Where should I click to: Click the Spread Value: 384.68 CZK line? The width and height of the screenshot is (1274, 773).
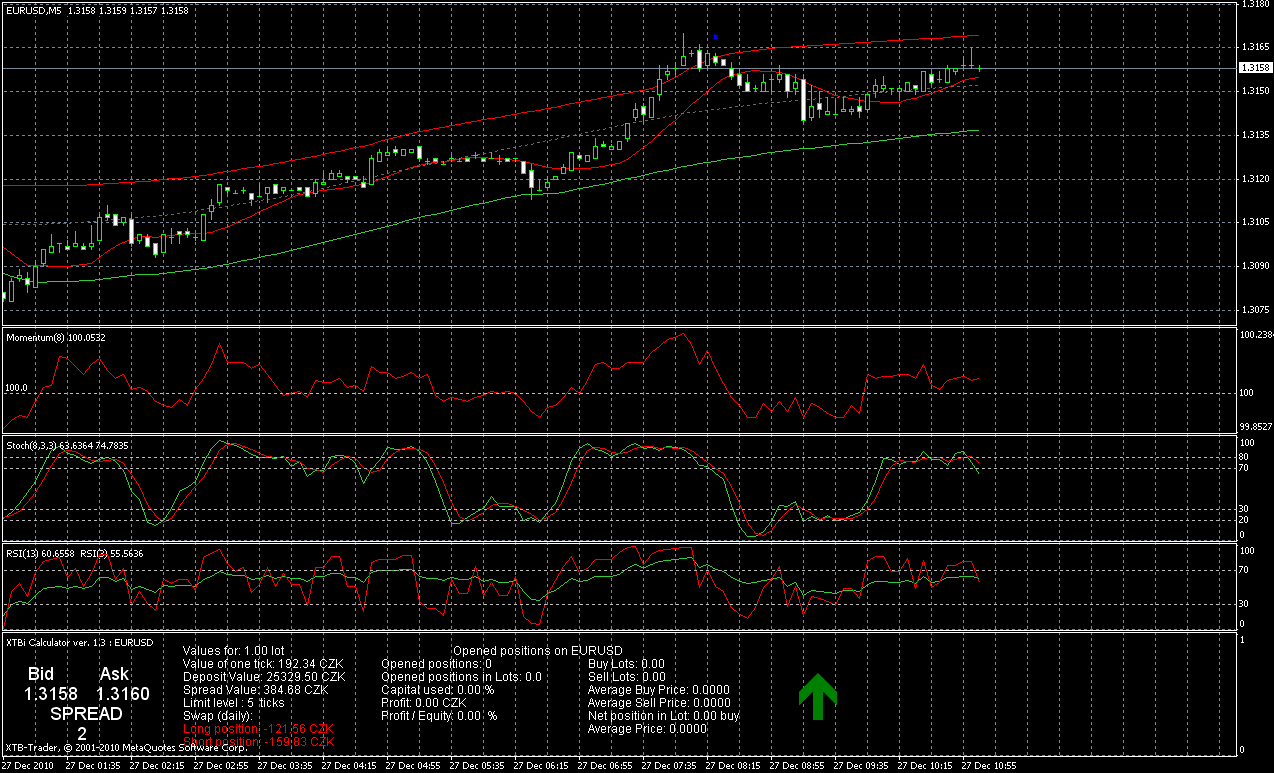[256, 690]
